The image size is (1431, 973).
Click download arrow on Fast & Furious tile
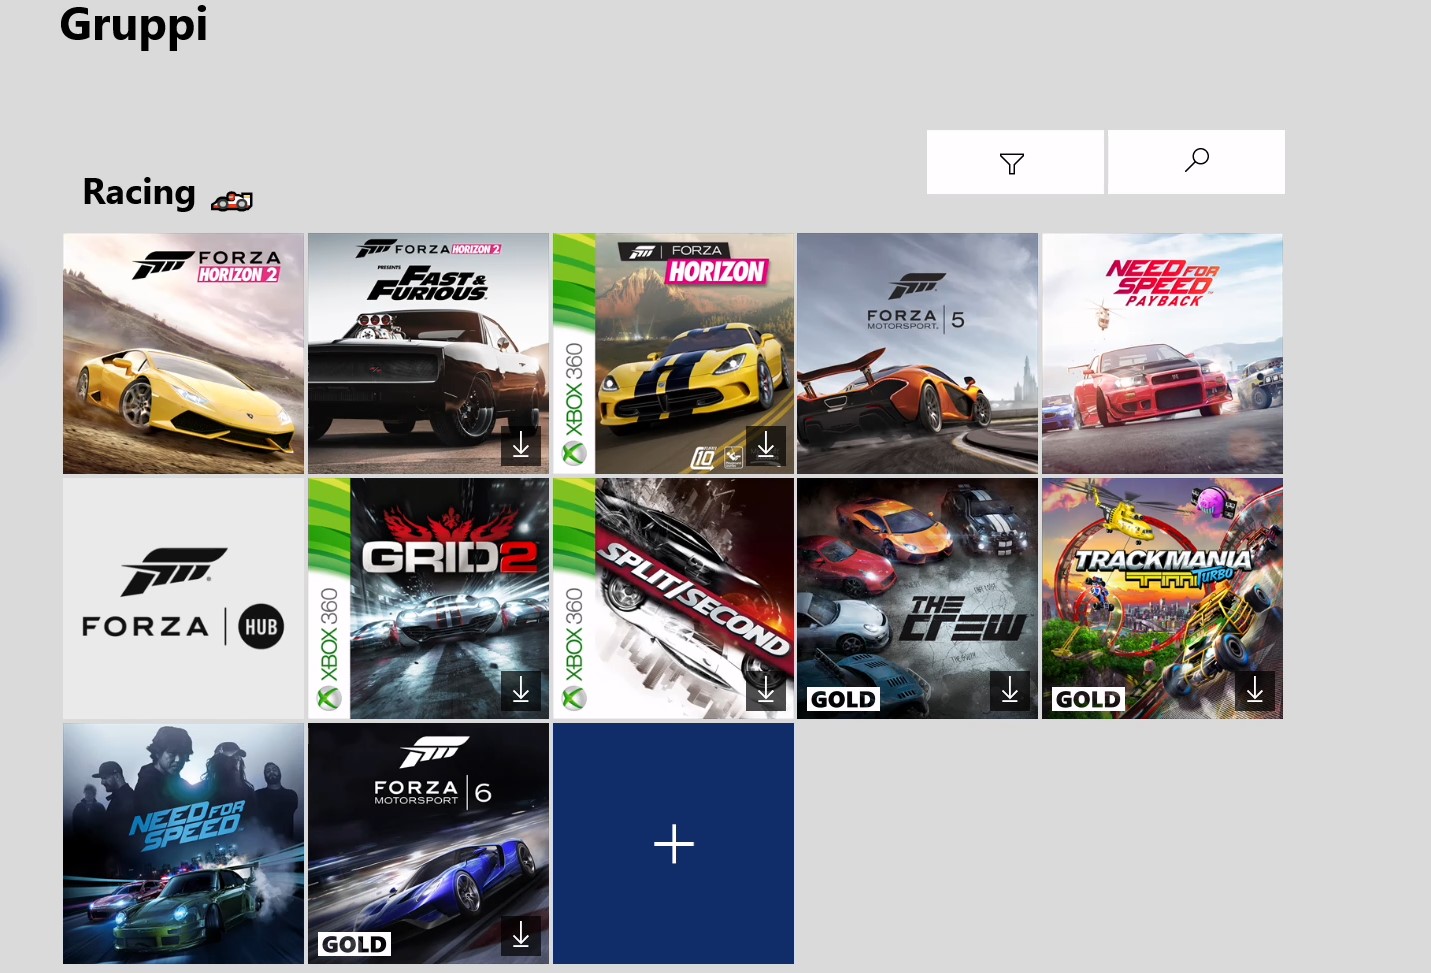tap(521, 446)
